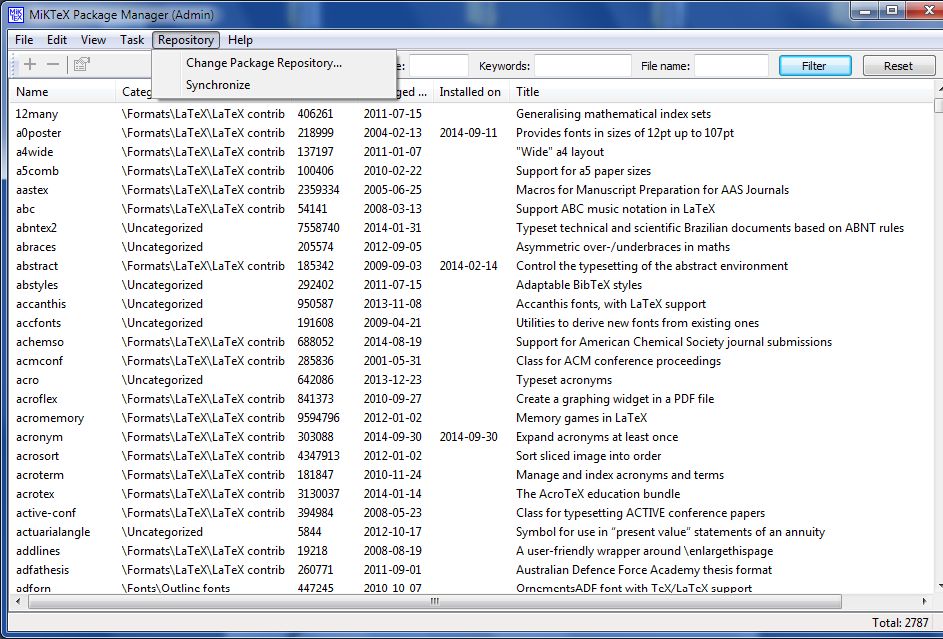Select the acroflex package
This screenshot has height=639, width=943.
(x=37, y=399)
